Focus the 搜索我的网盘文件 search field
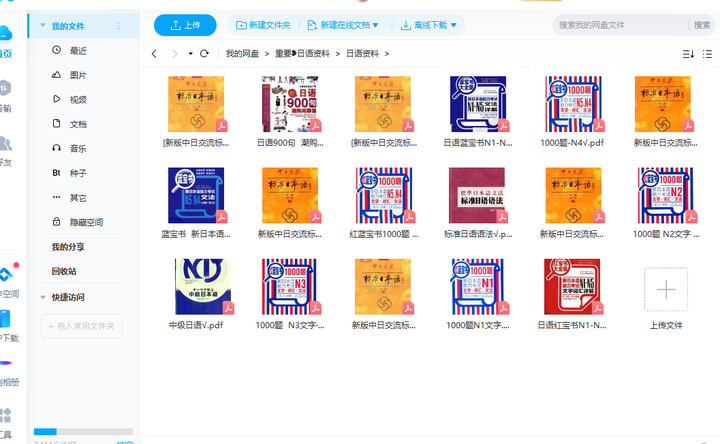This screenshot has height=444, width=720. point(620,25)
